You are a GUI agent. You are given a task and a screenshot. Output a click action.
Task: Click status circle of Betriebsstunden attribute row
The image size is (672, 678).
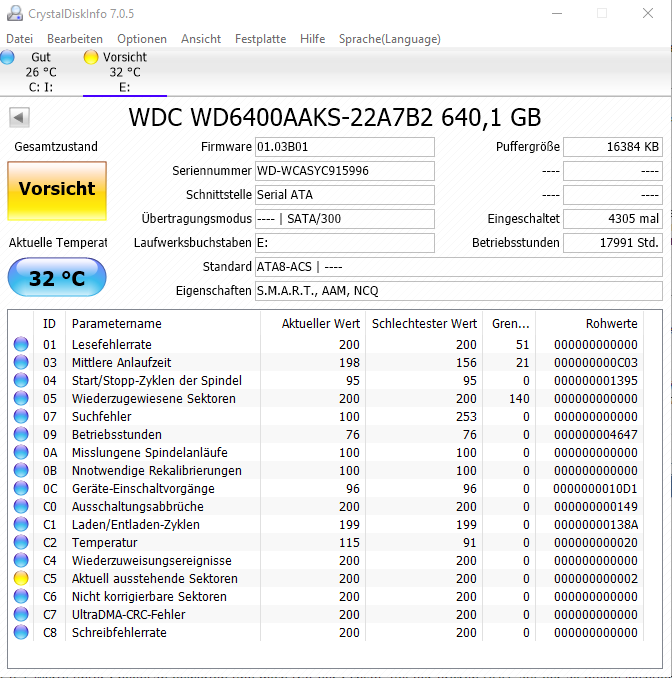(21, 434)
